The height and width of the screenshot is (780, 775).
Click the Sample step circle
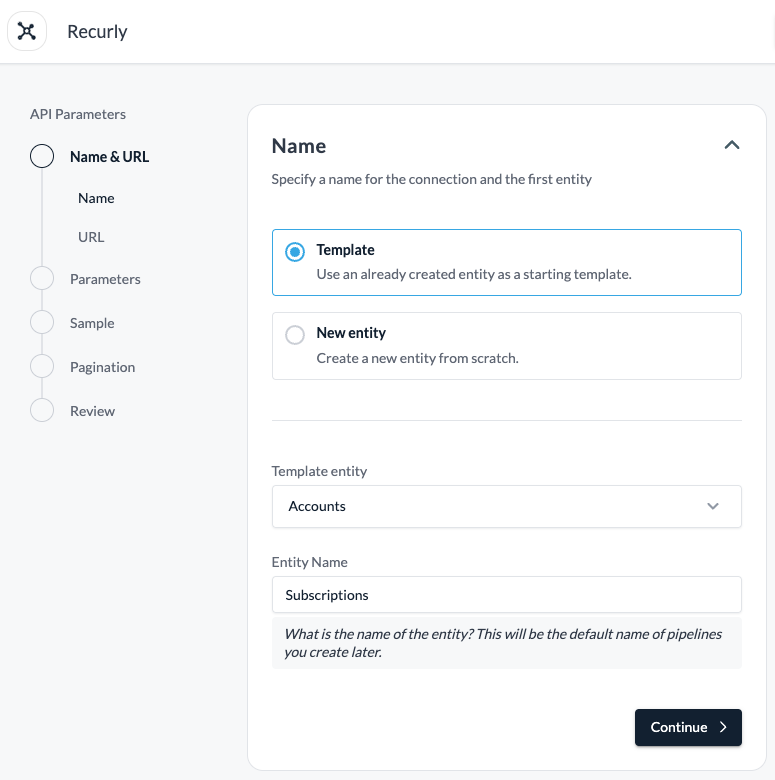42,323
